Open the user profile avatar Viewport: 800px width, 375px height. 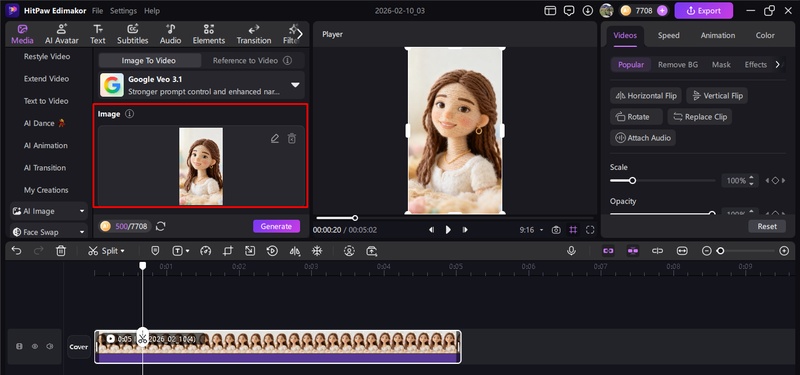[x=606, y=10]
